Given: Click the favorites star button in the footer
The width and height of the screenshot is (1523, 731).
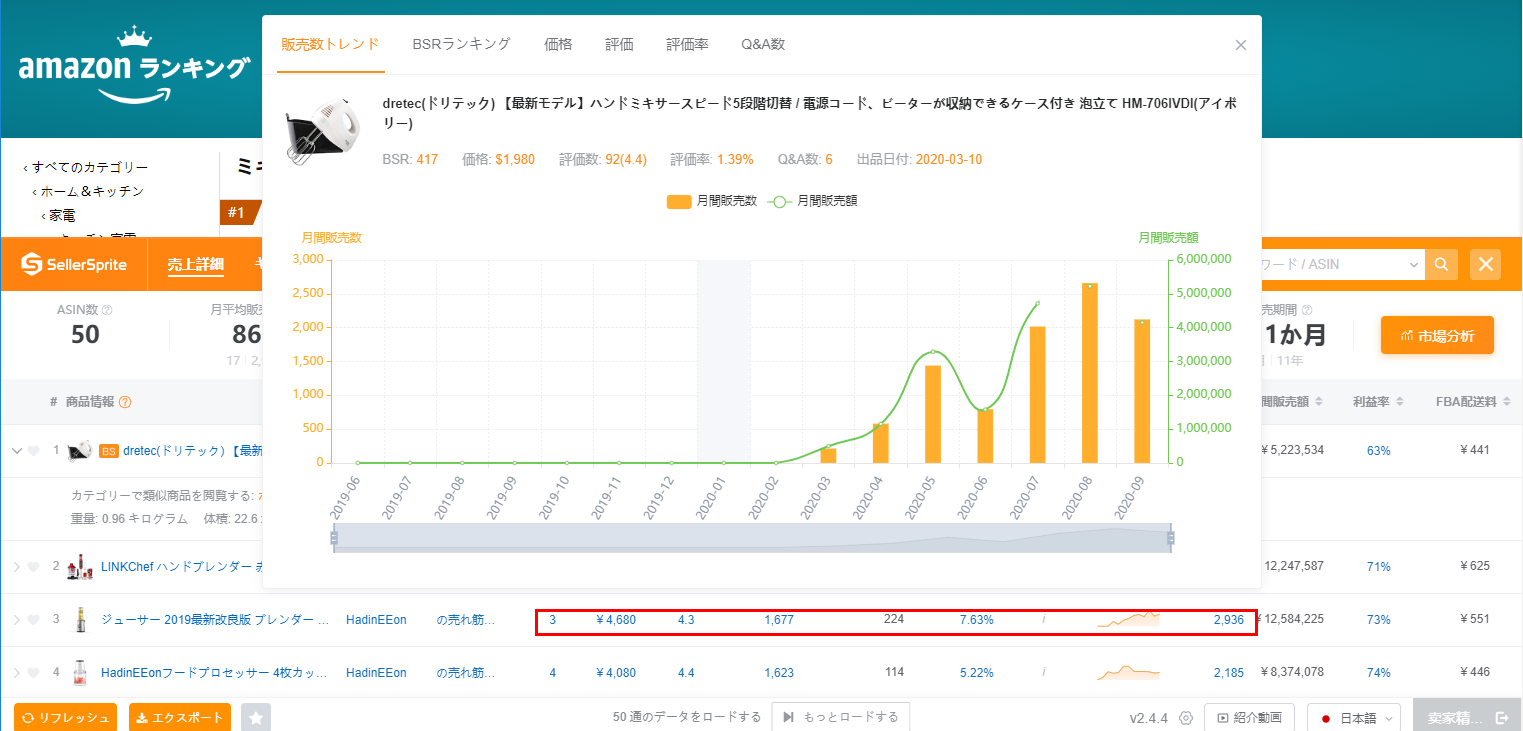Looking at the screenshot, I should (x=256, y=718).
